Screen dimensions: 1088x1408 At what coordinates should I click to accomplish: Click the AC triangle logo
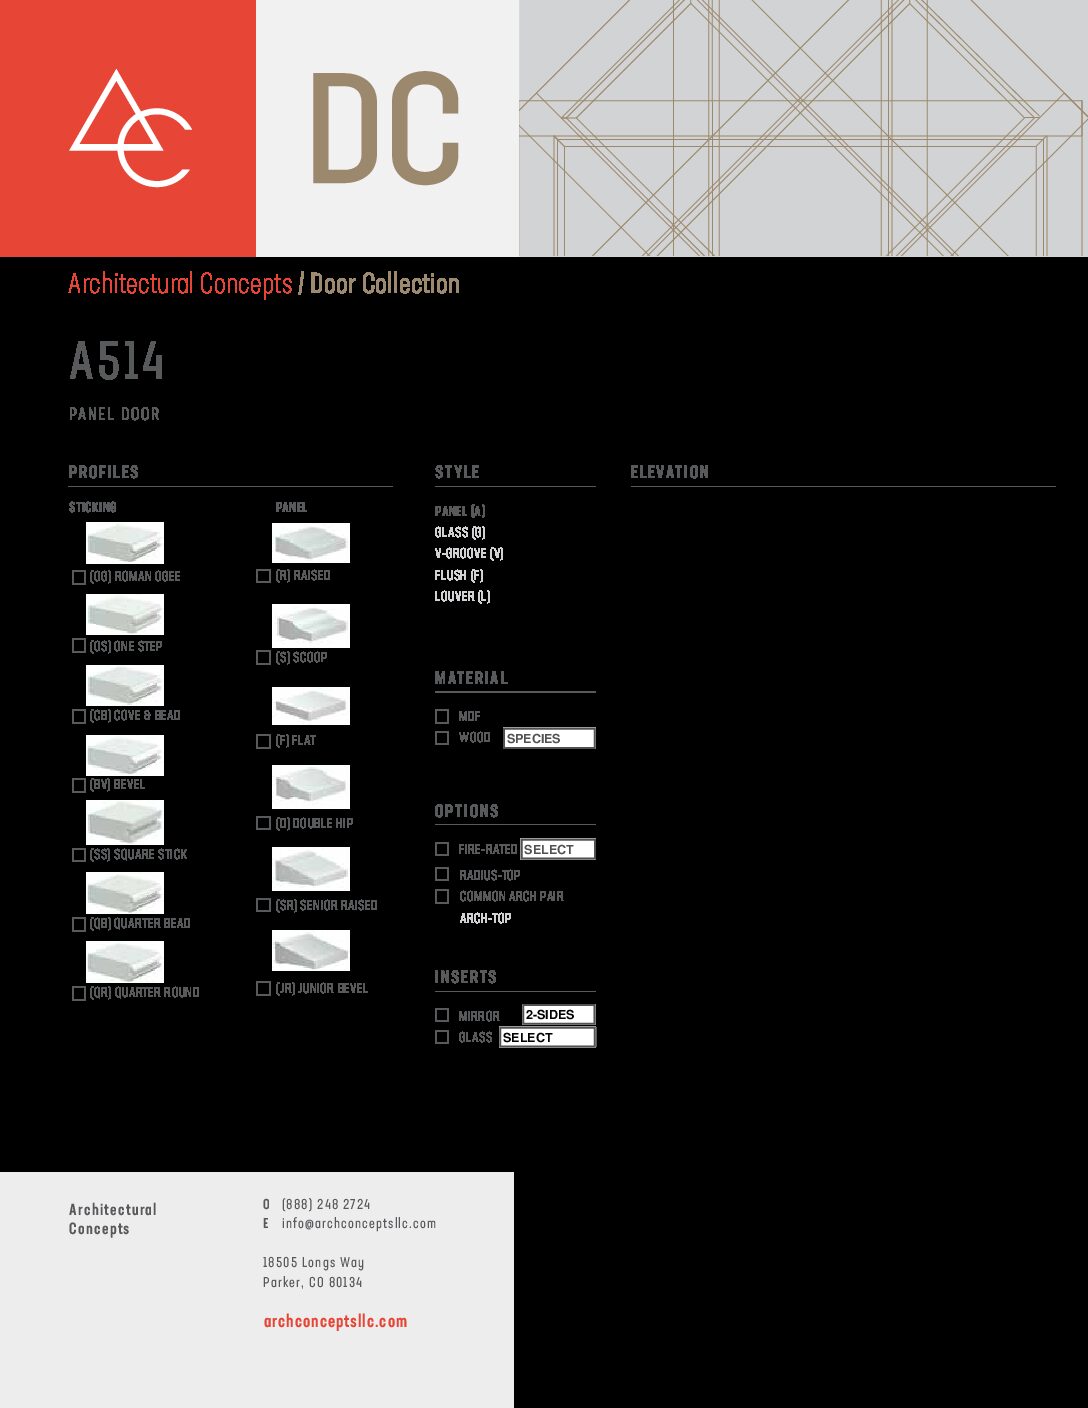[130, 128]
